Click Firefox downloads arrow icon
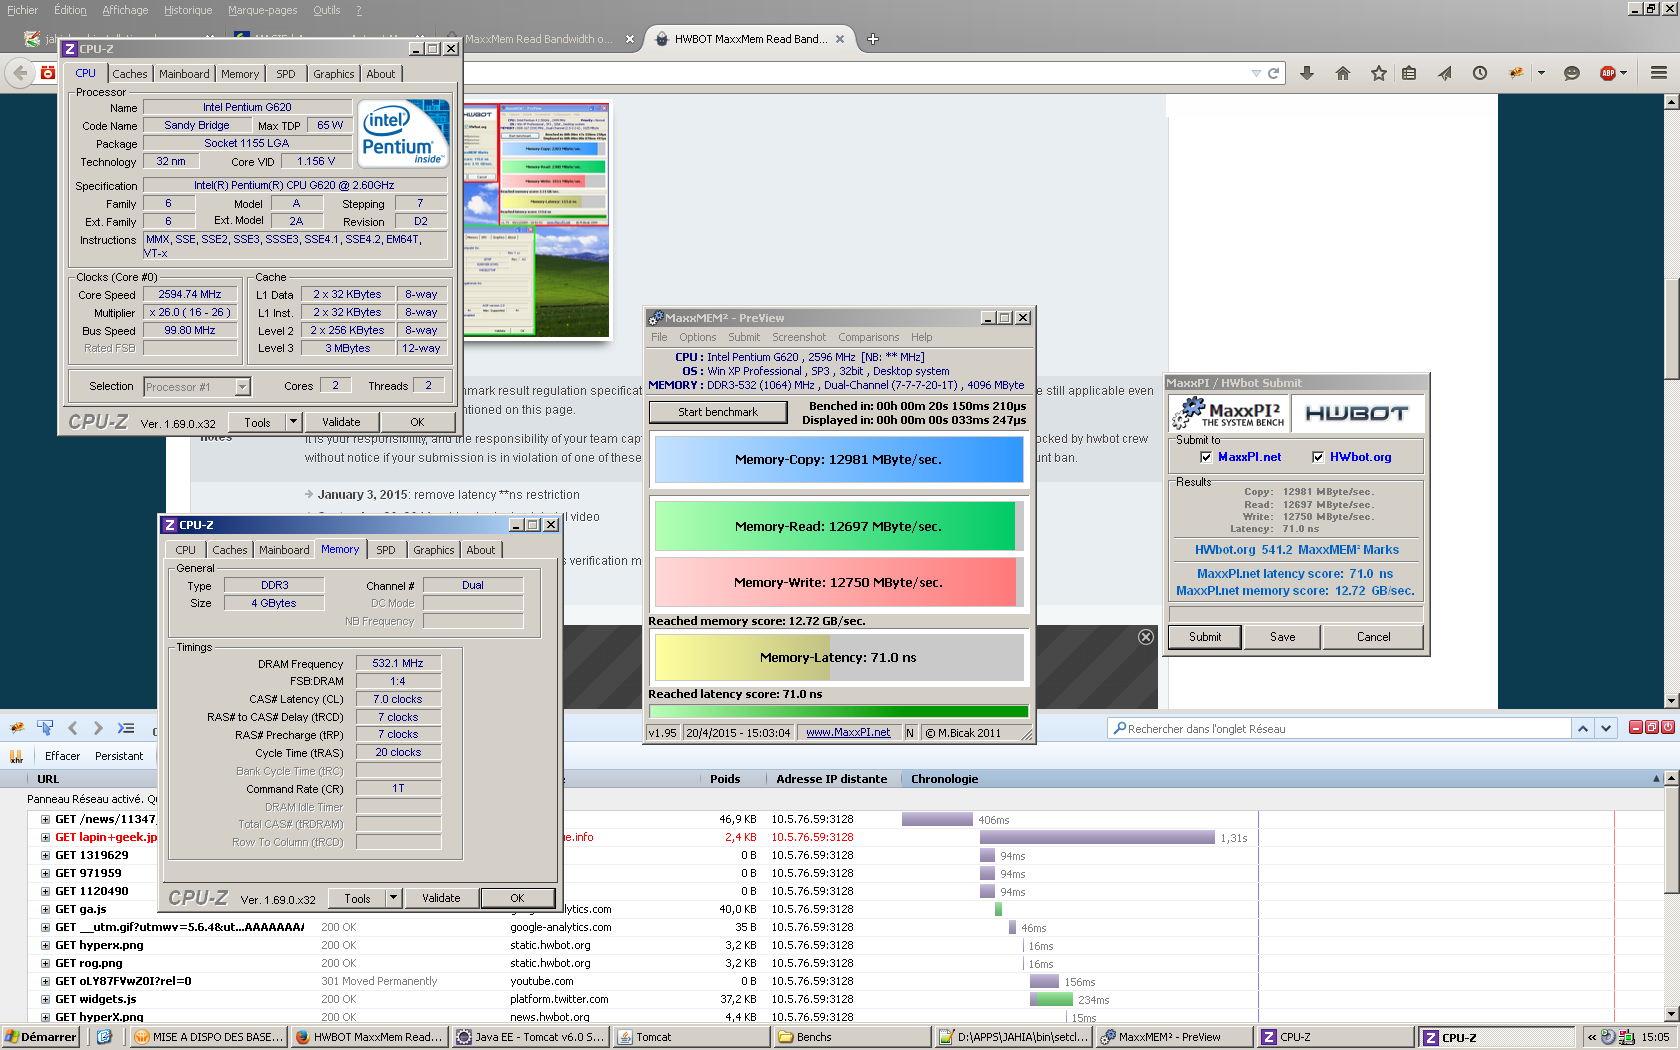Image resolution: width=1680 pixels, height=1050 pixels. (x=1306, y=73)
